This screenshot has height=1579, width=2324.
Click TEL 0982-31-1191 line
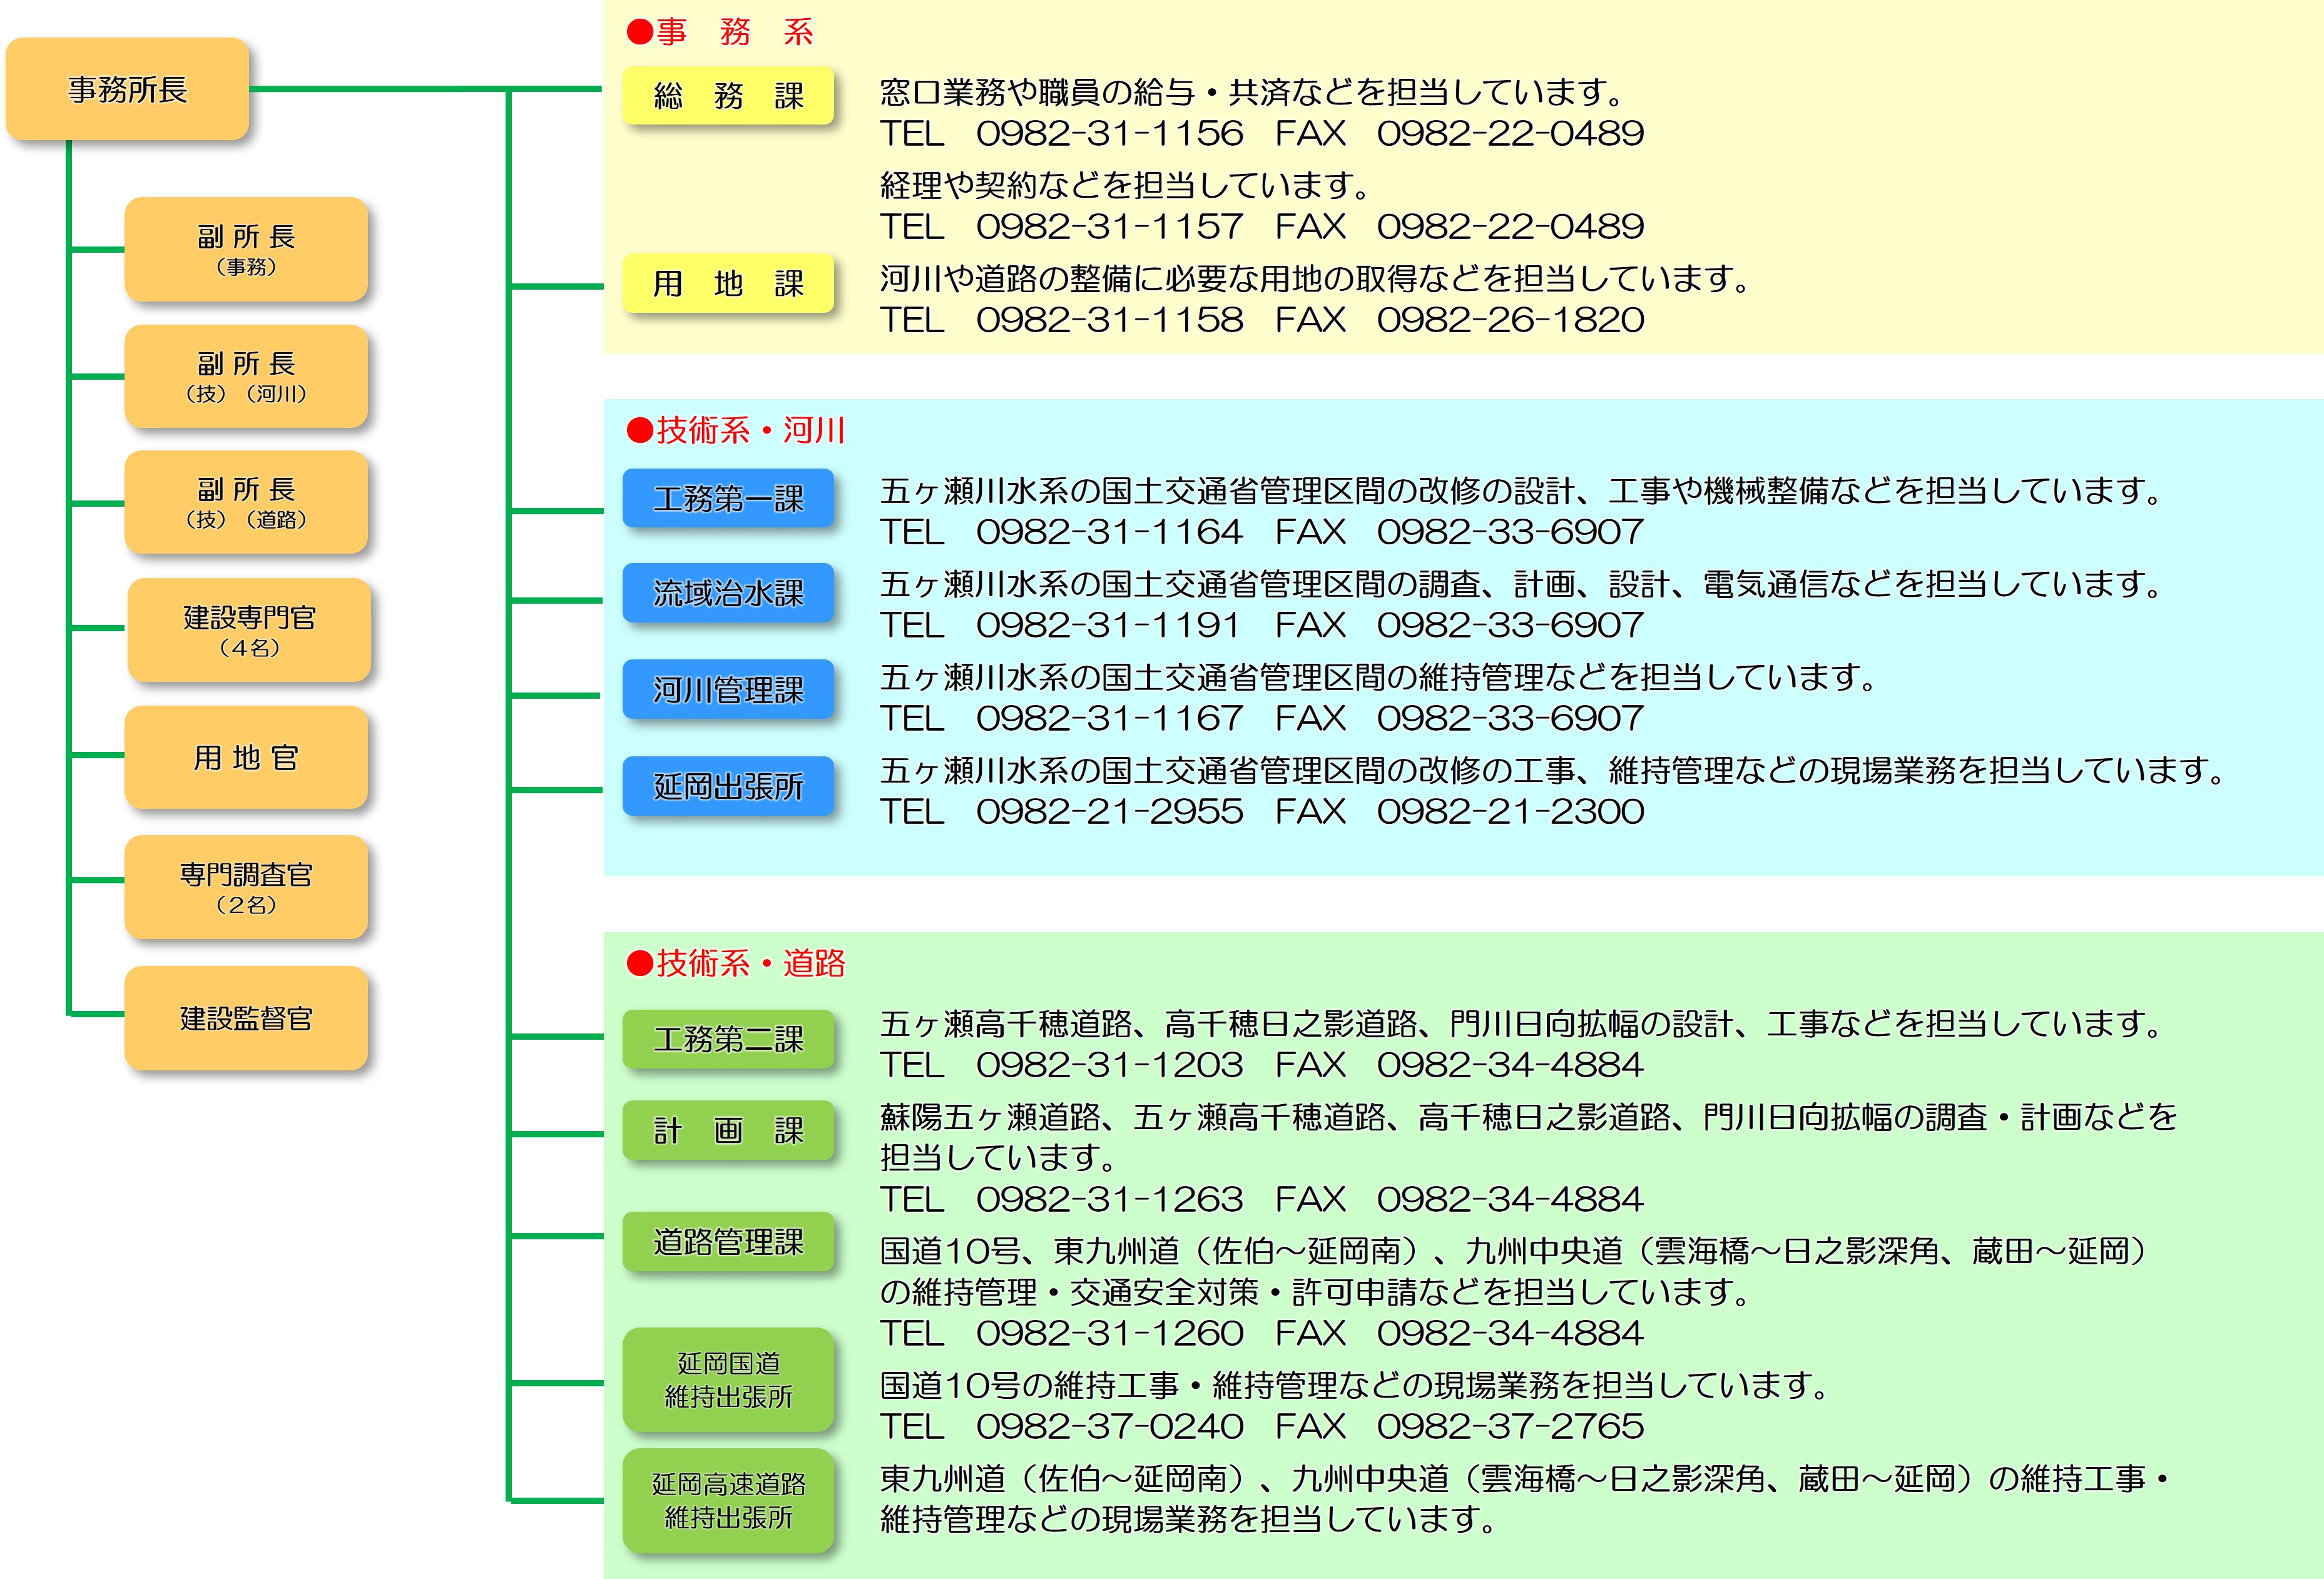pos(1262,625)
